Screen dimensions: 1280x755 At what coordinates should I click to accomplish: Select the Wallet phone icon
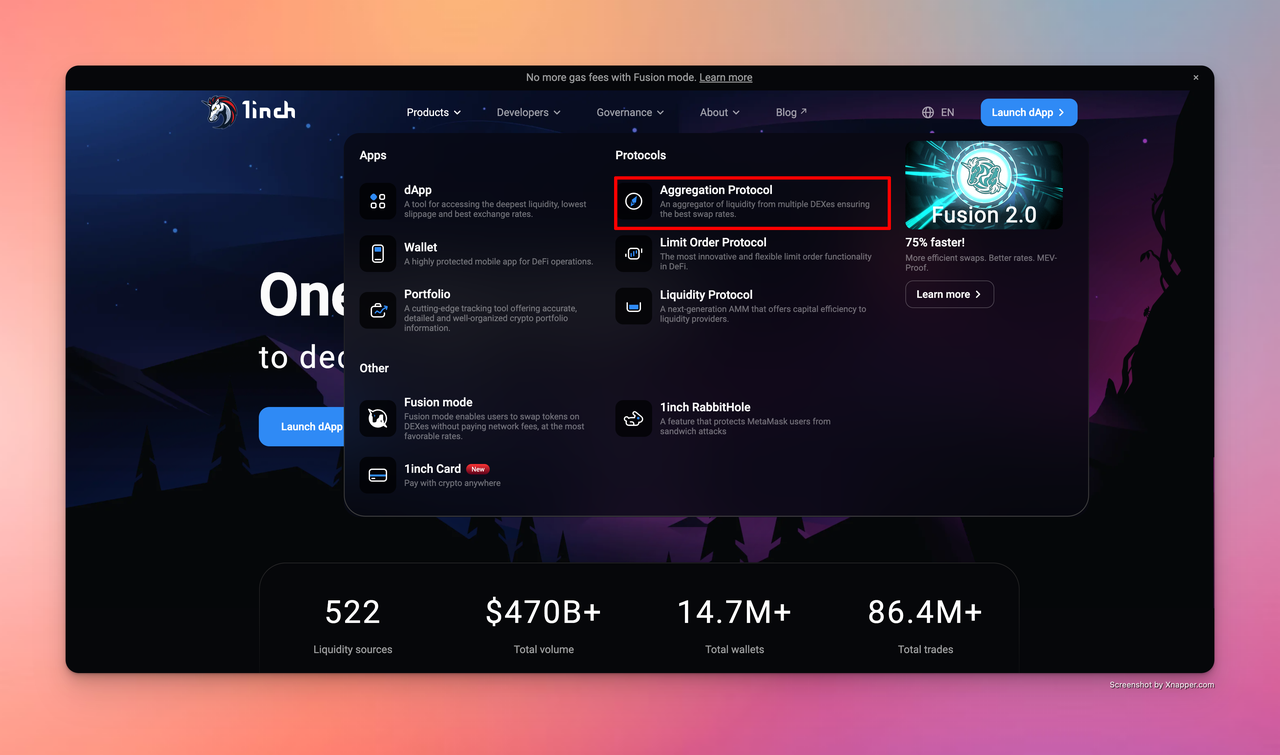(378, 254)
